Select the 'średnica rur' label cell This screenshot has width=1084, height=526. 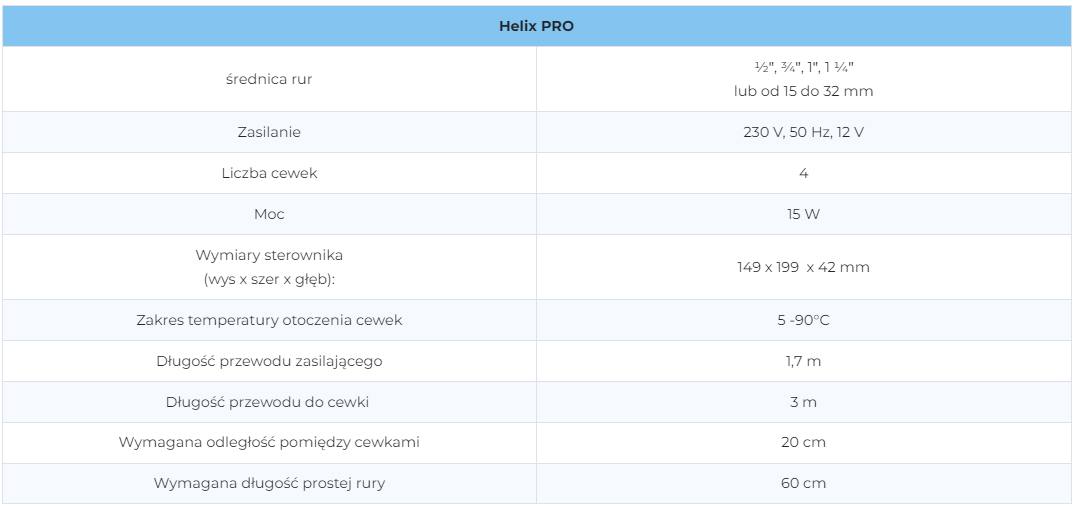point(269,79)
